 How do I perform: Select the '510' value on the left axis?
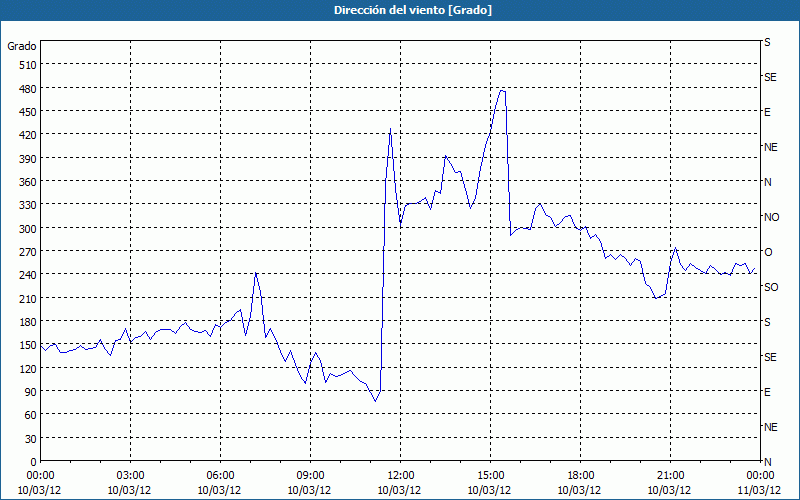point(28,65)
